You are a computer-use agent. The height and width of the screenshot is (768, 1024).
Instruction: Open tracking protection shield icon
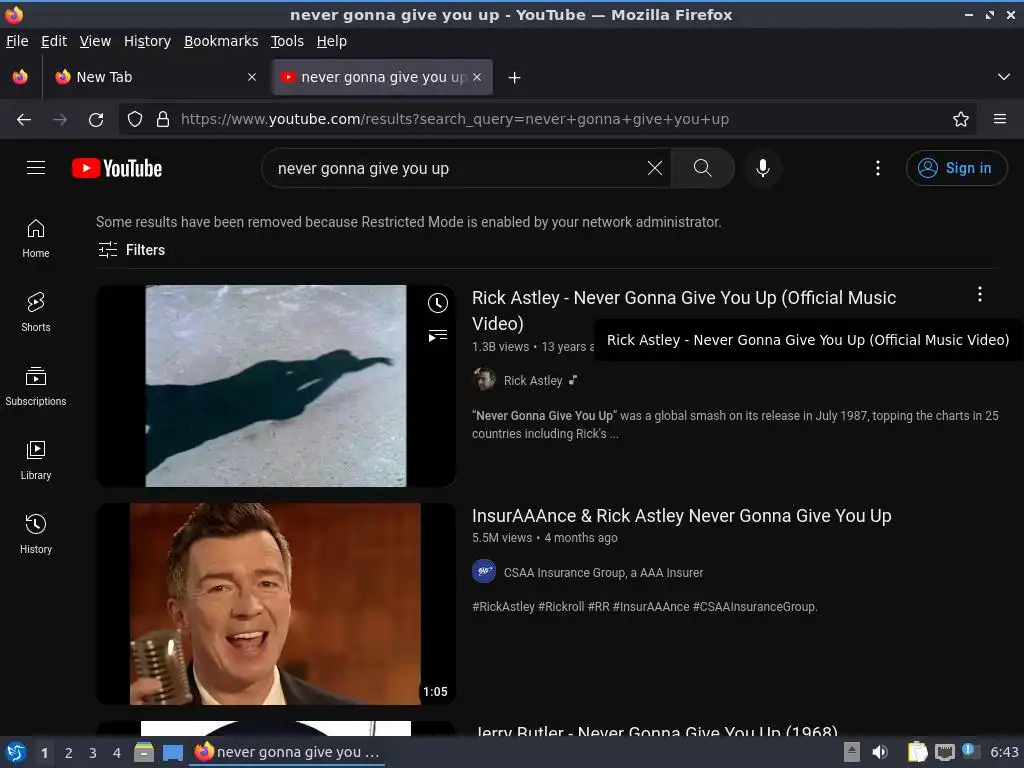[135, 119]
